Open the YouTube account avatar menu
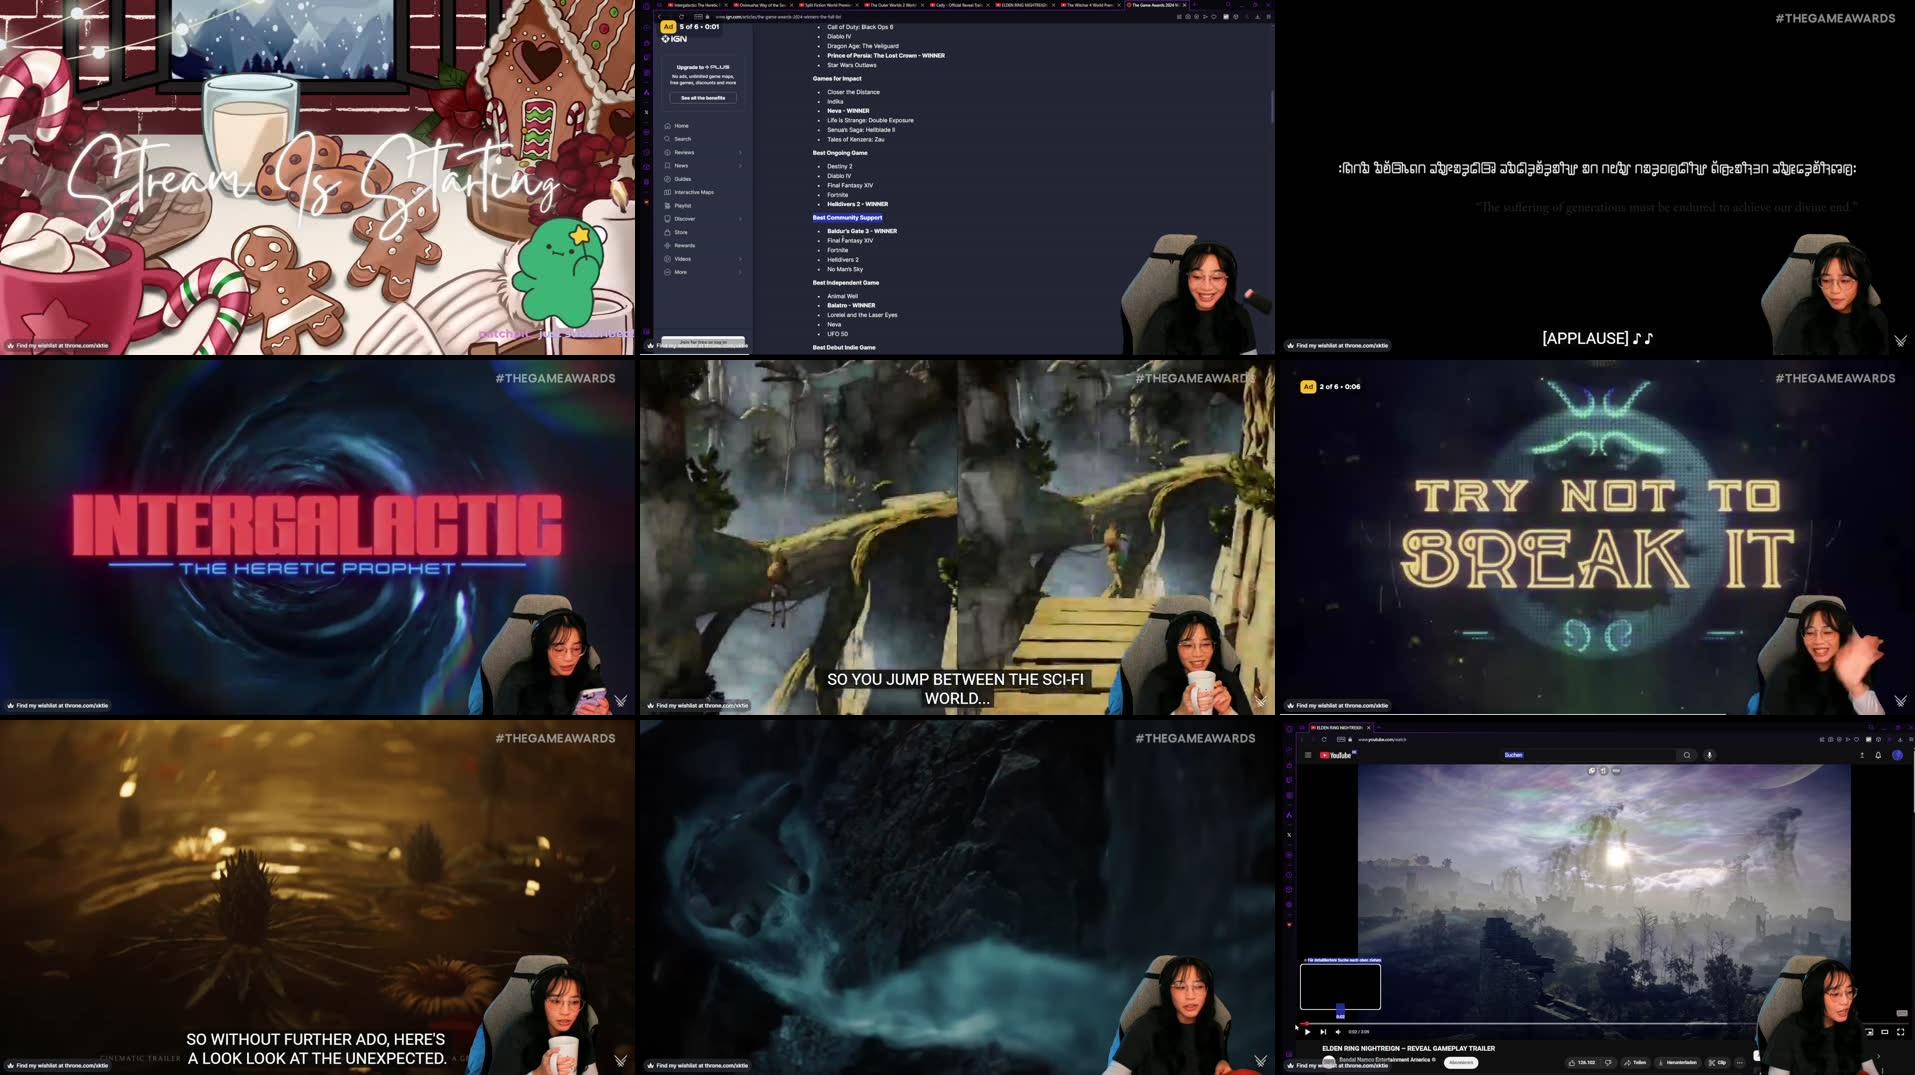 [x=1897, y=755]
